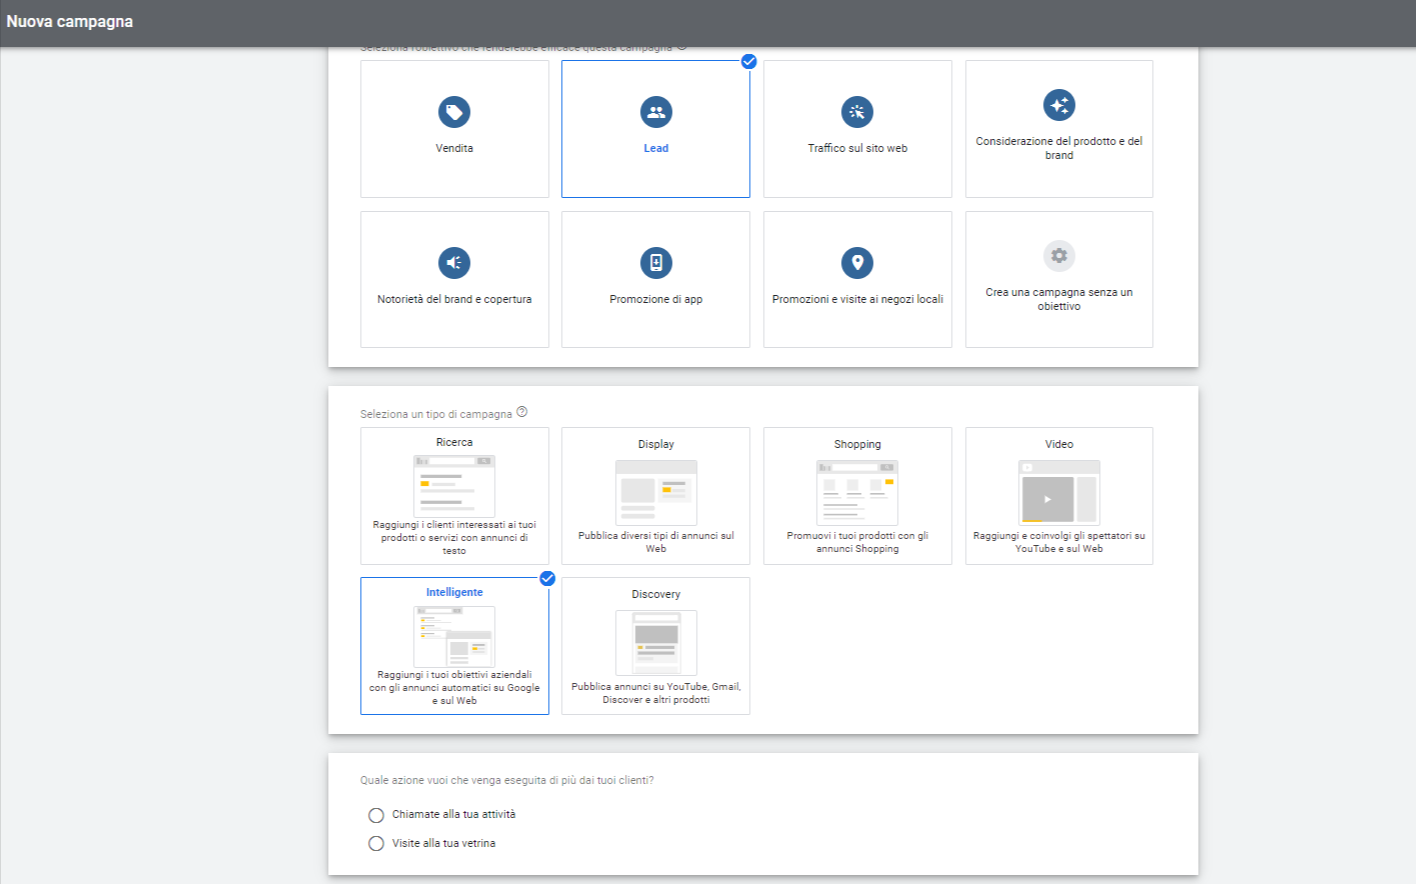The height and width of the screenshot is (884, 1416).
Task: Select the Shopping campaign type thumbnail
Action: point(857,492)
